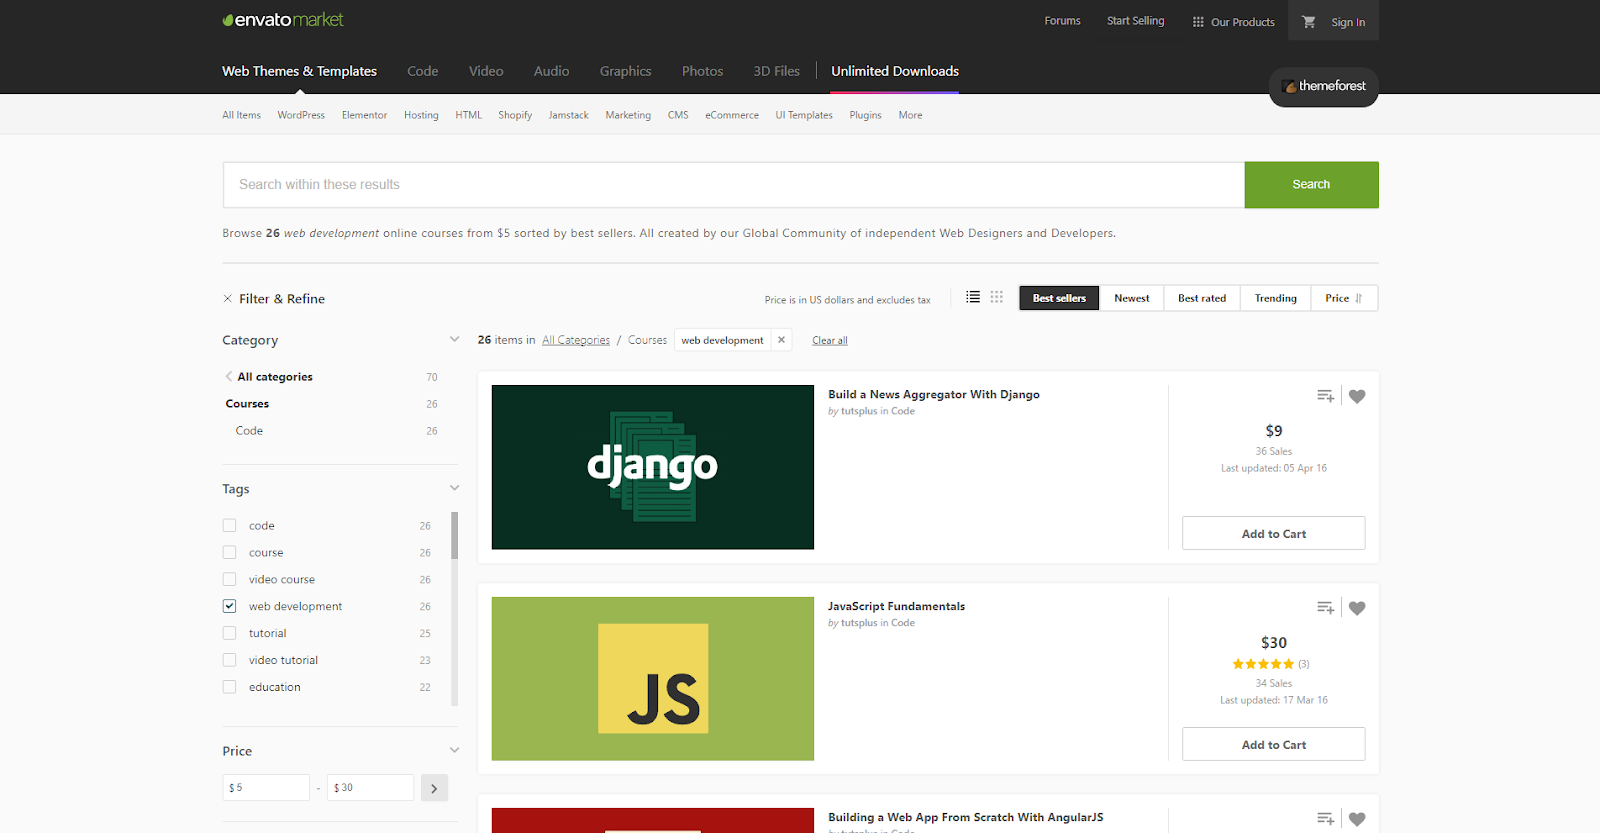Click the Sign In link
Image resolution: width=1600 pixels, height=833 pixels.
pos(1348,22)
